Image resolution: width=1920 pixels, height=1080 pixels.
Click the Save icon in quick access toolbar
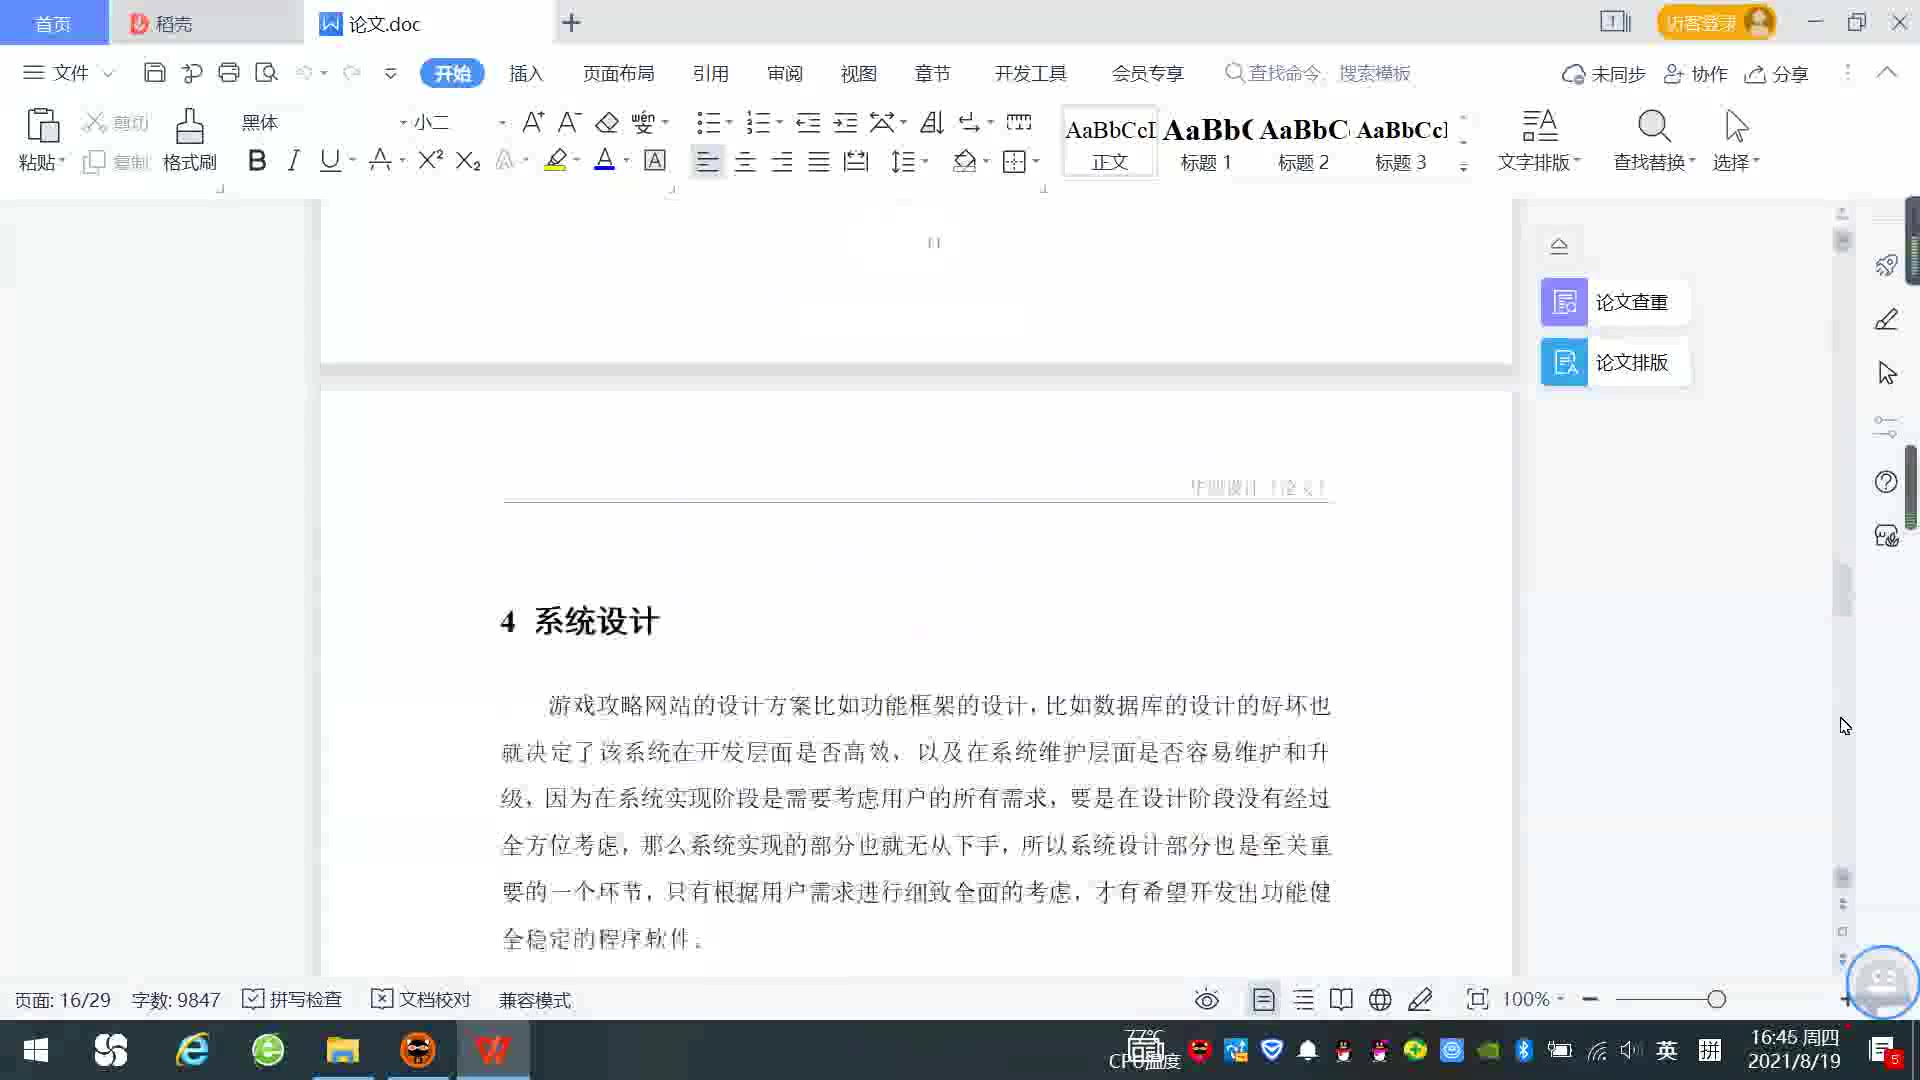154,73
